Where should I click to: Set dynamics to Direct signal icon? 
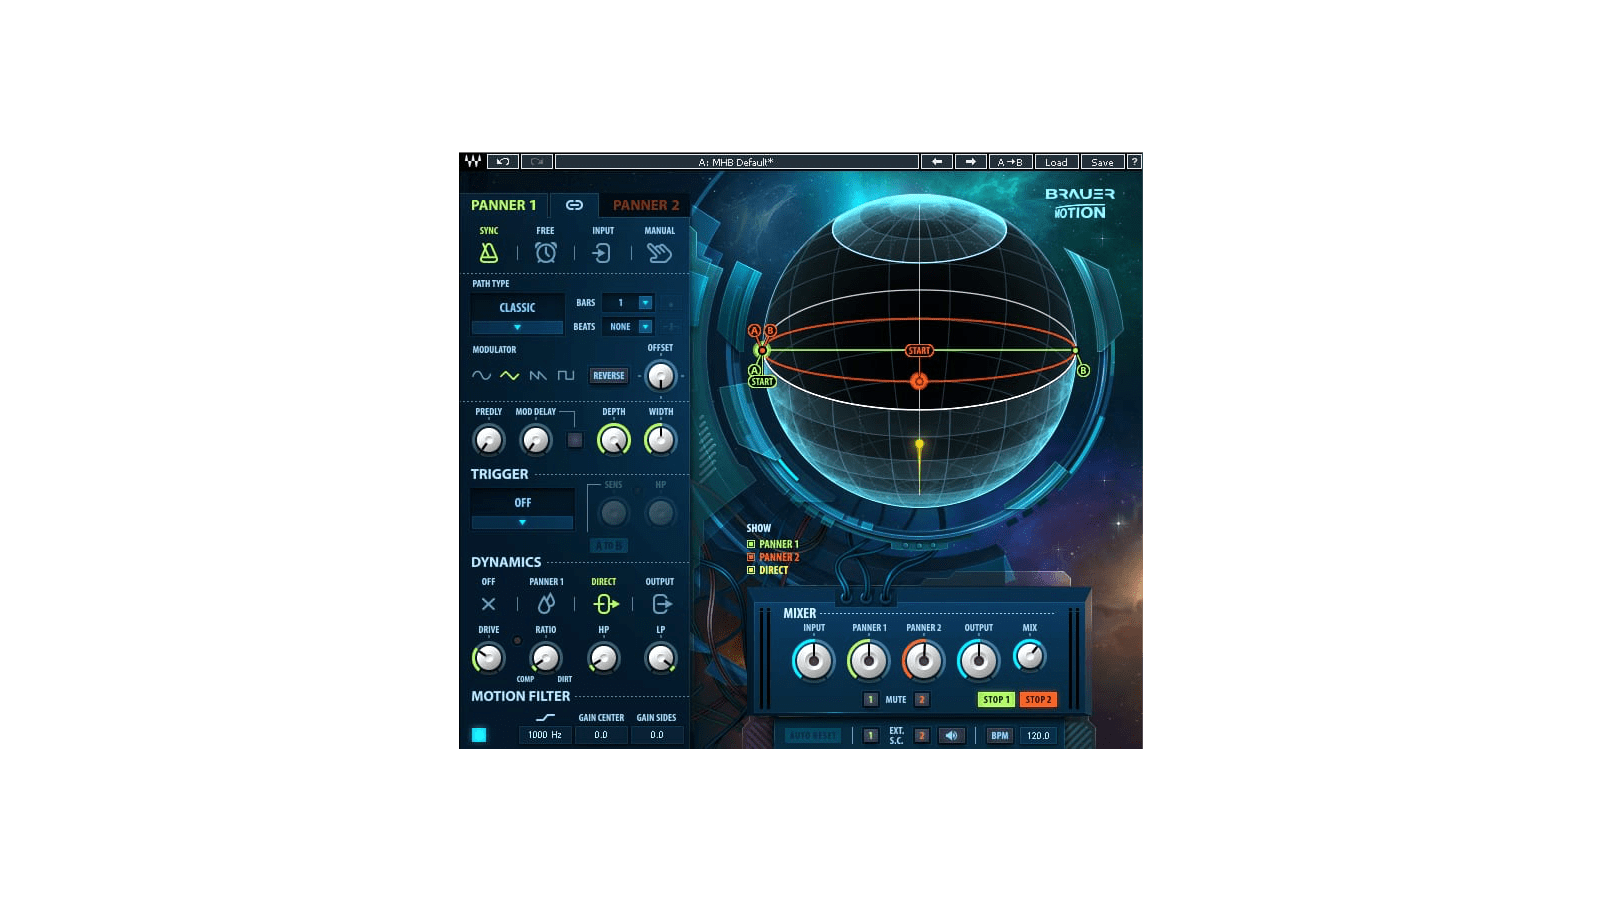[606, 604]
